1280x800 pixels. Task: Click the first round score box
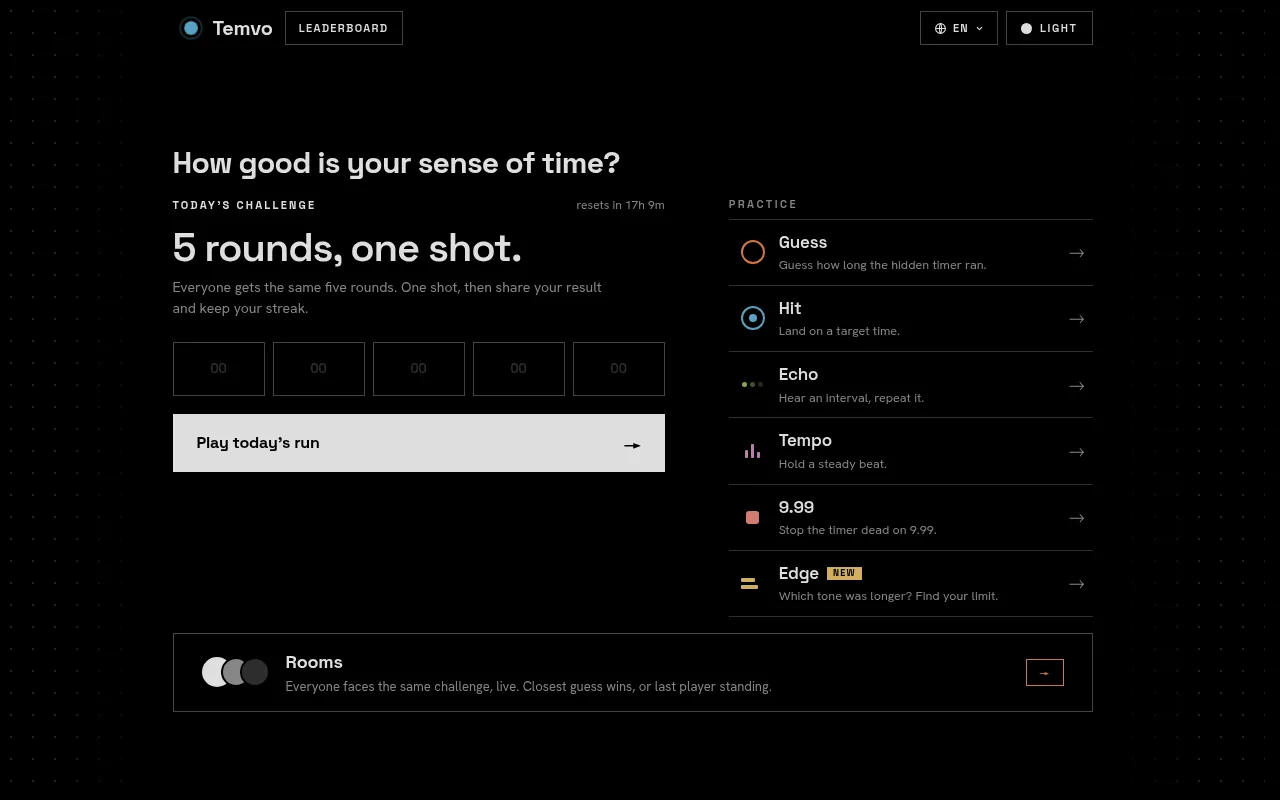coord(219,369)
